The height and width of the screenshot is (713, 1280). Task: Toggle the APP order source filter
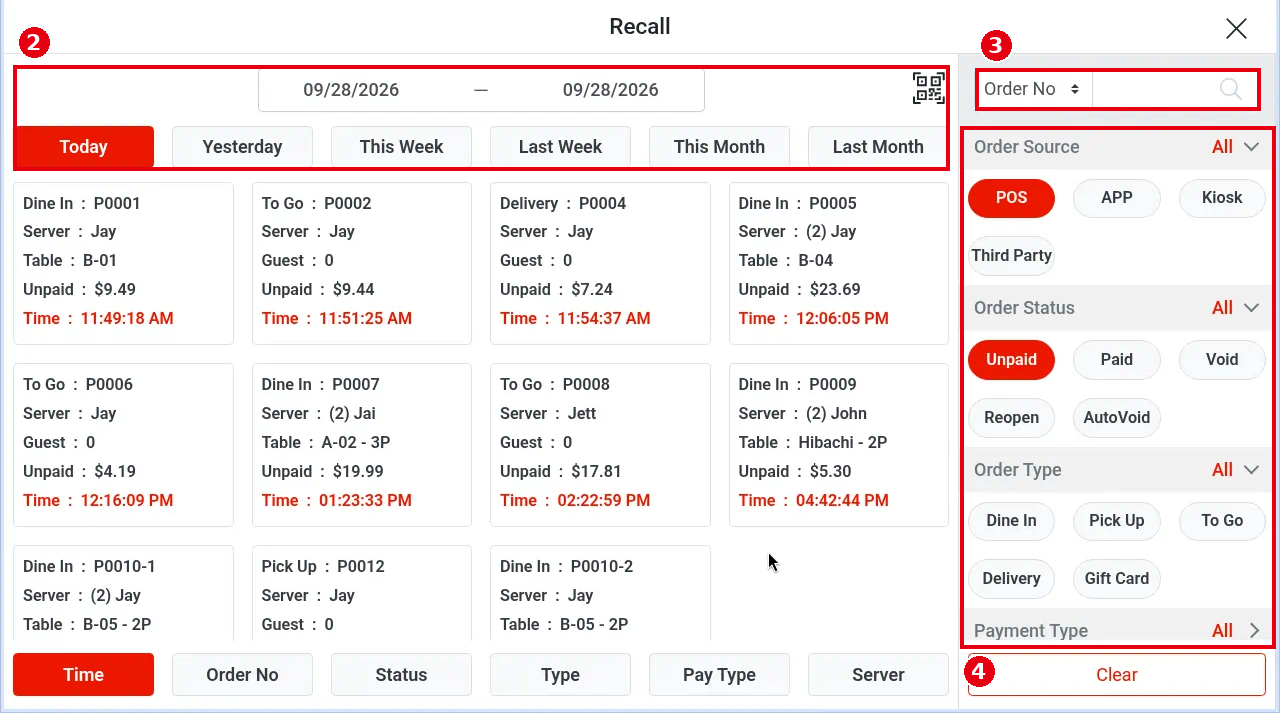[1117, 198]
